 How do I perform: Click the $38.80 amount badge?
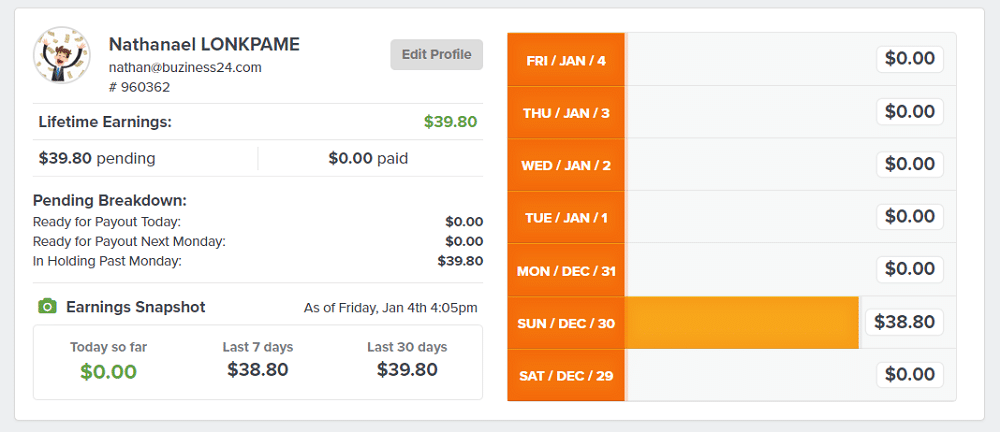(x=904, y=322)
